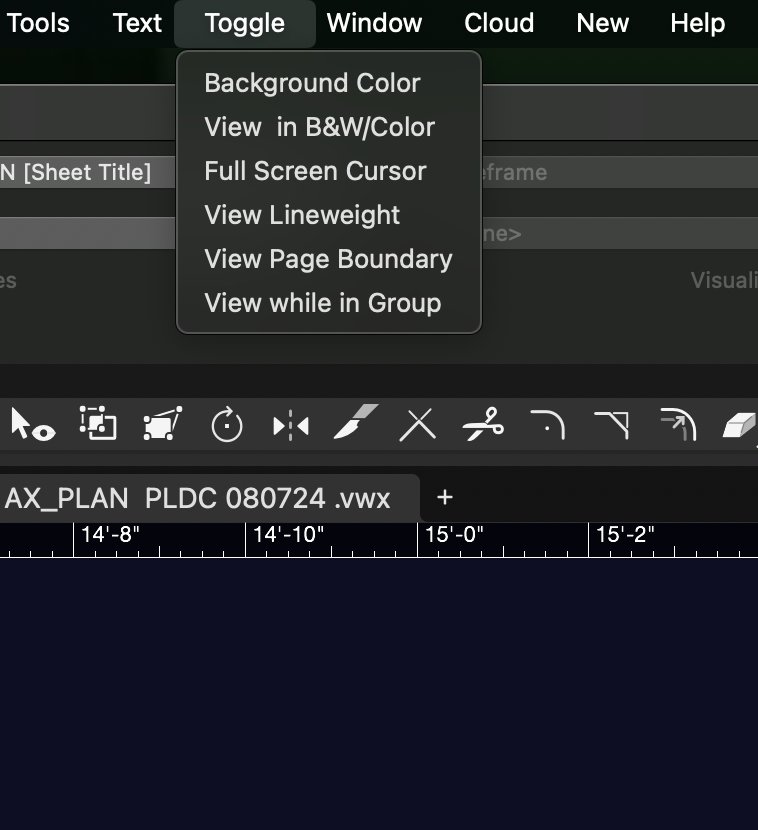
Task: Switch to AX_PLAN PLDC 080724 .vwx tab
Action: pyautogui.click(x=197, y=498)
